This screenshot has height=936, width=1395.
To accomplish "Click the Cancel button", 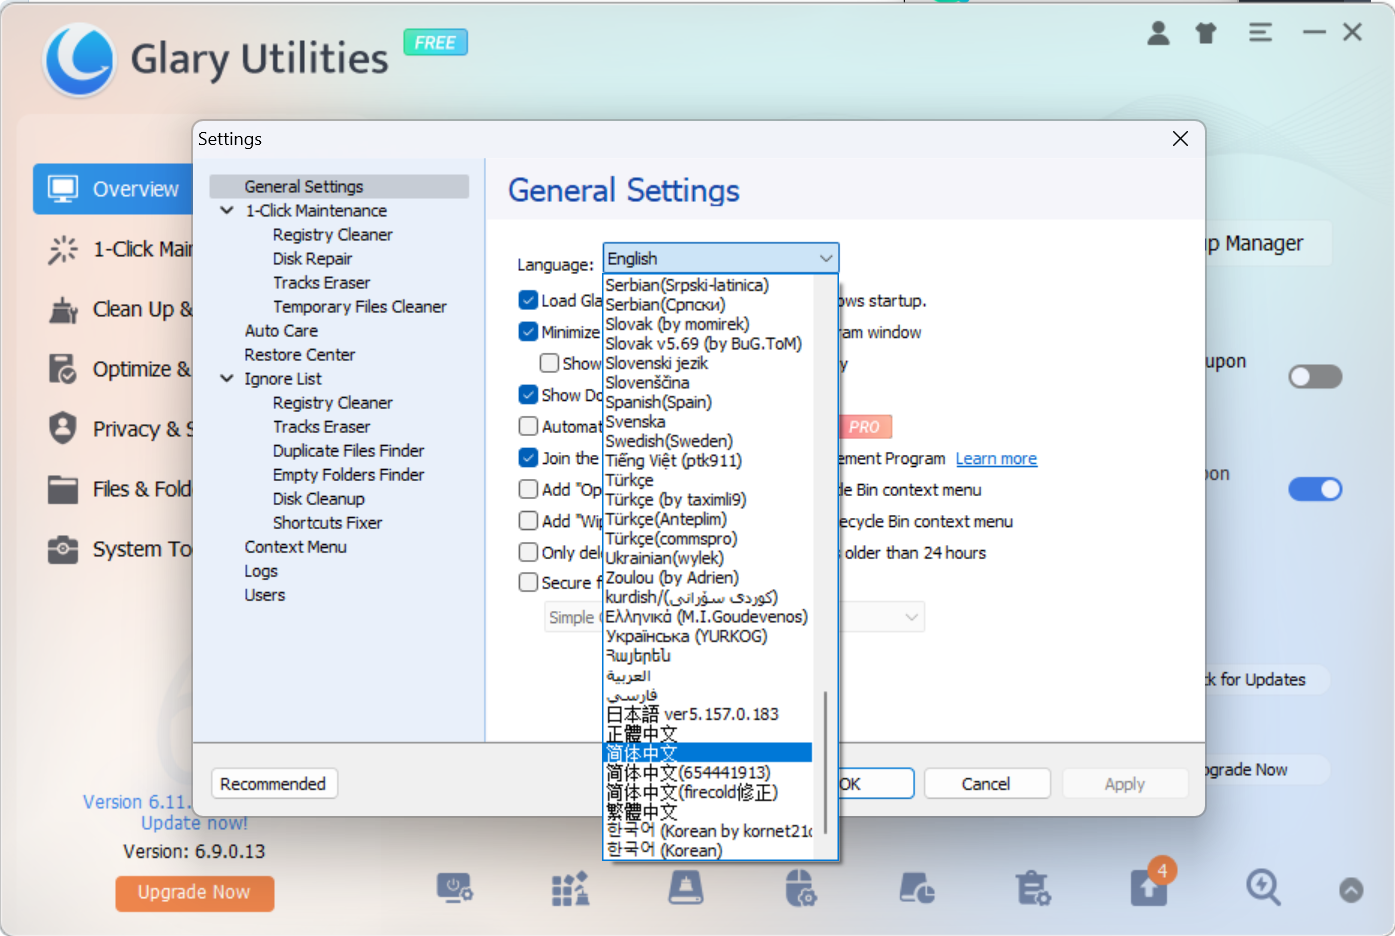I will tap(986, 784).
